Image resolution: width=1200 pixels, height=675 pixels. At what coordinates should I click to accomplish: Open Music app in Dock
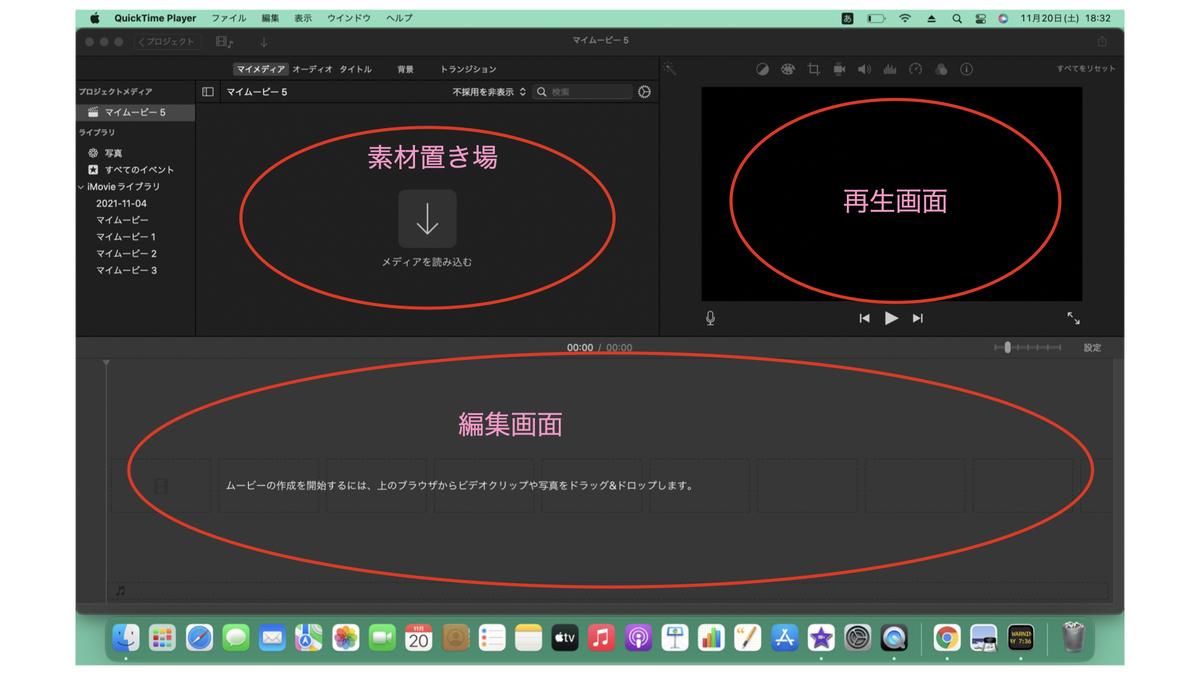point(601,637)
